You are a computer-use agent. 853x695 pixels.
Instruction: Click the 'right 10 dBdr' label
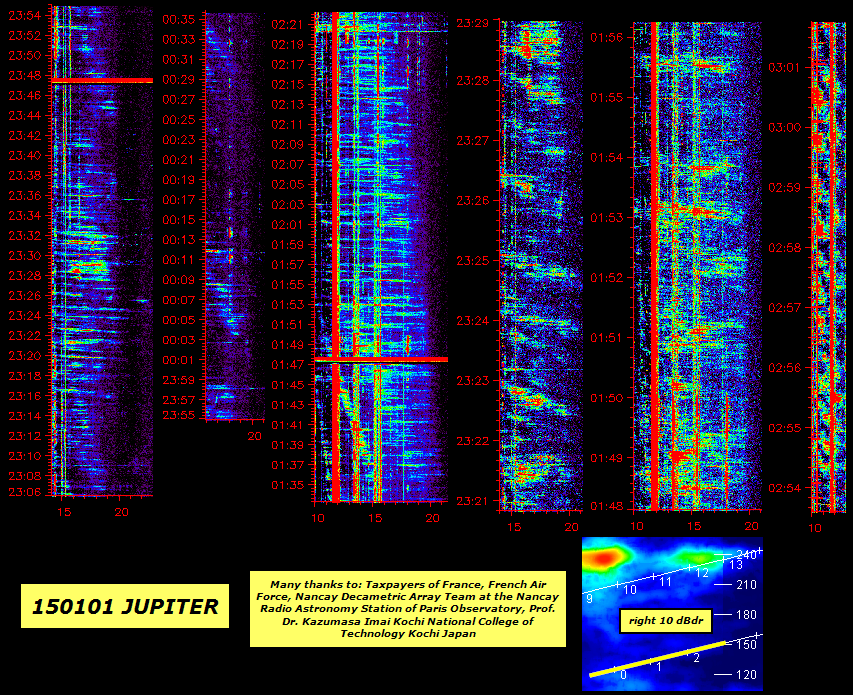666,620
